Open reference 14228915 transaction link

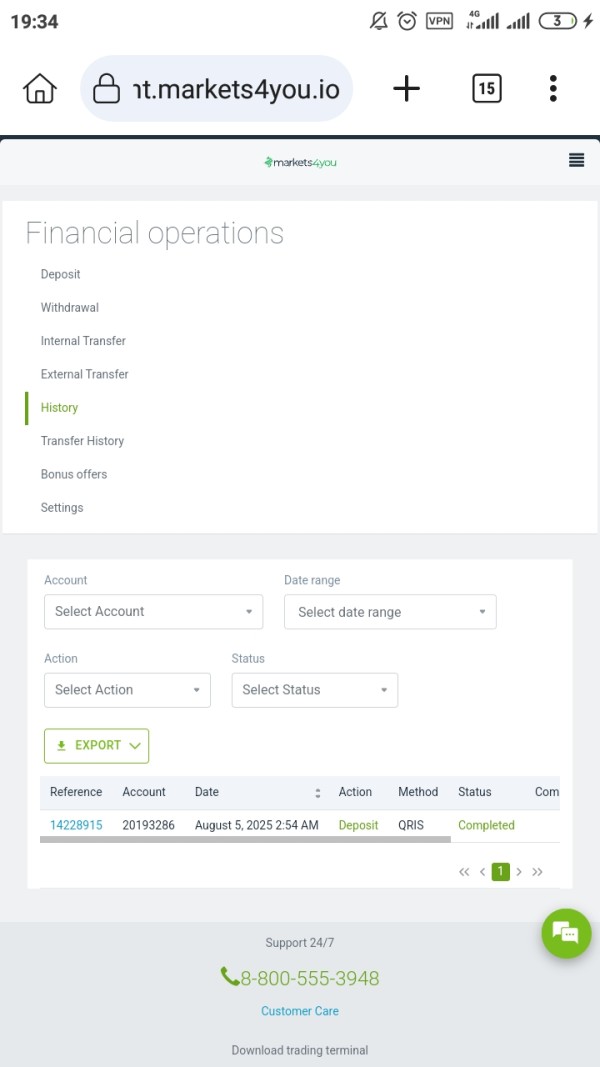click(x=76, y=825)
